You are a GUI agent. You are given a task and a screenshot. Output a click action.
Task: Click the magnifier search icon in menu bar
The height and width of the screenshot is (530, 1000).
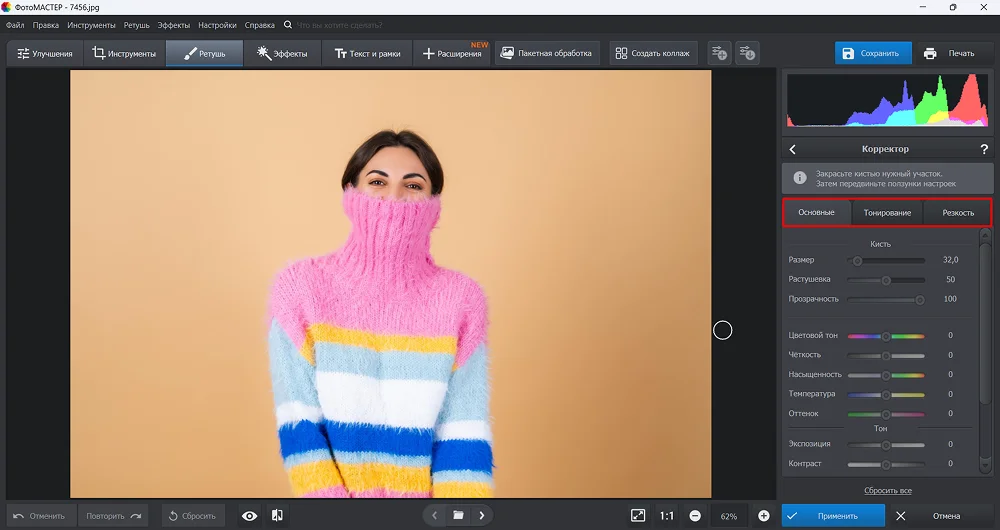coord(288,25)
